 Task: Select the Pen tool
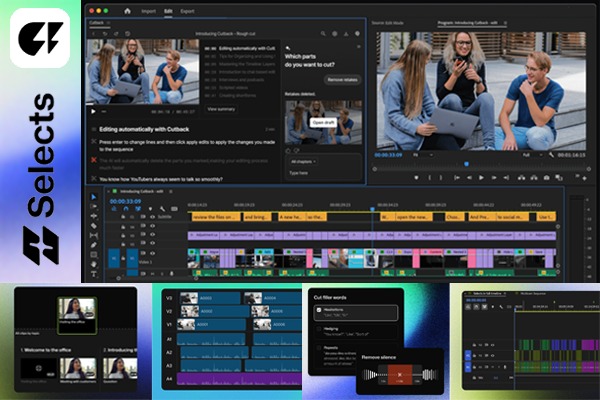pyautogui.click(x=94, y=245)
